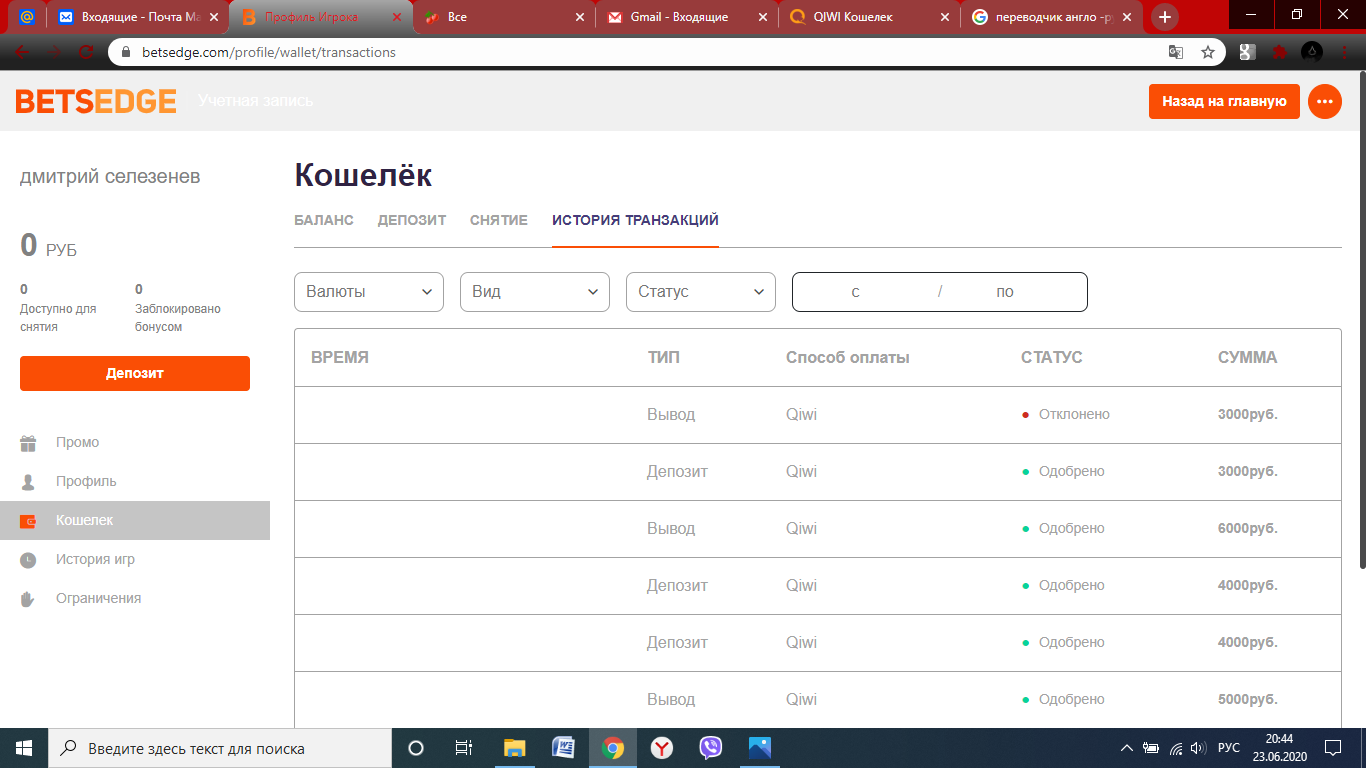1366x768 pixels.
Task: Open Viber from the taskbar
Action: point(711,747)
